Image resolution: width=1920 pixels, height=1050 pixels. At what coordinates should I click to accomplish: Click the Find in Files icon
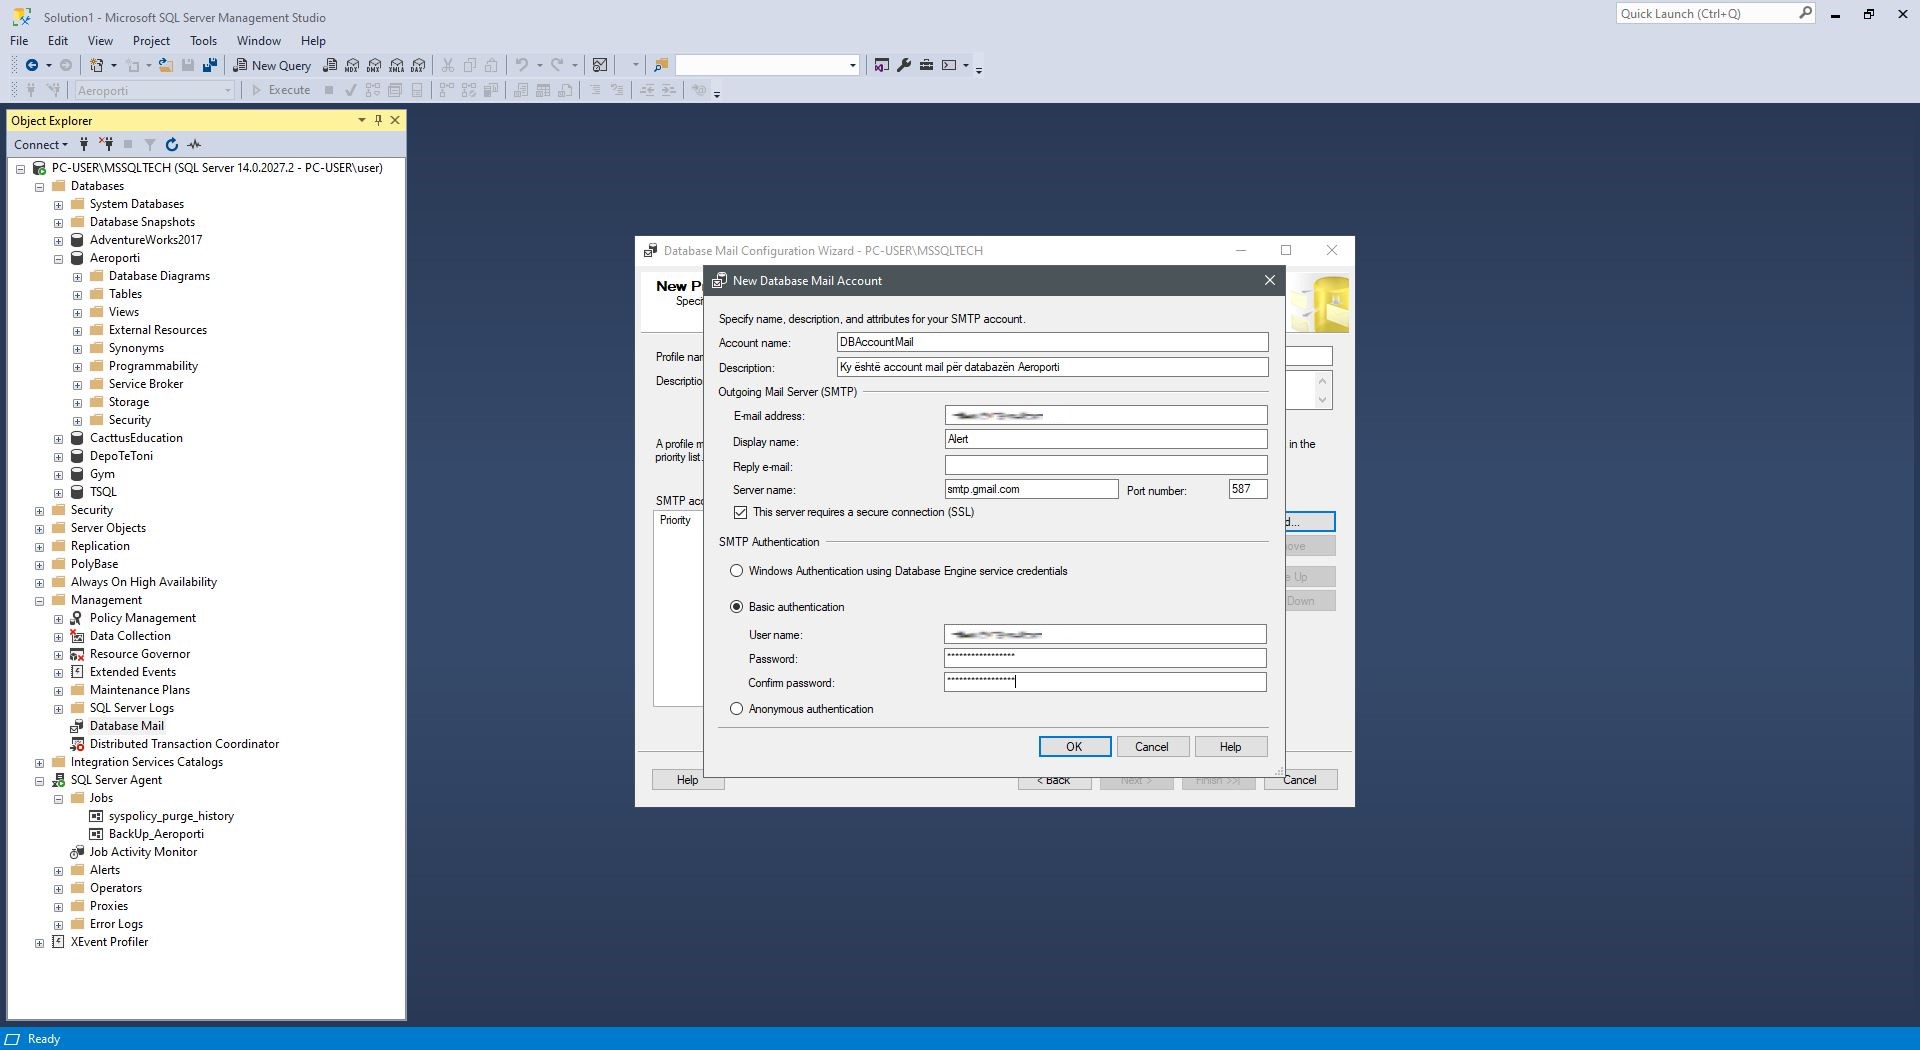tap(661, 65)
